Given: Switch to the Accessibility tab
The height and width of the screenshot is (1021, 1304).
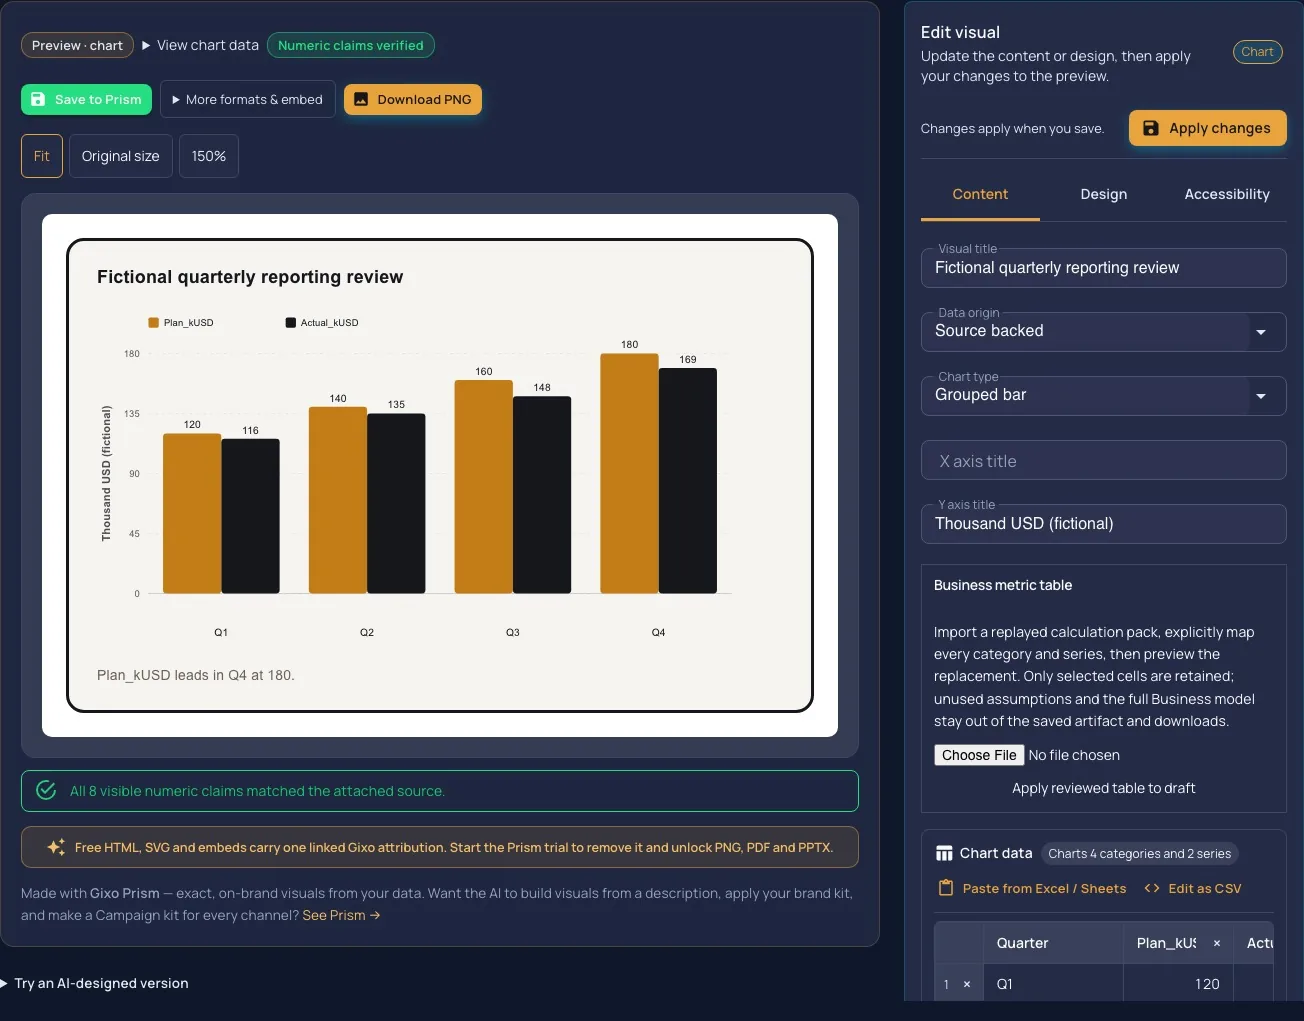Looking at the screenshot, I should tap(1227, 194).
